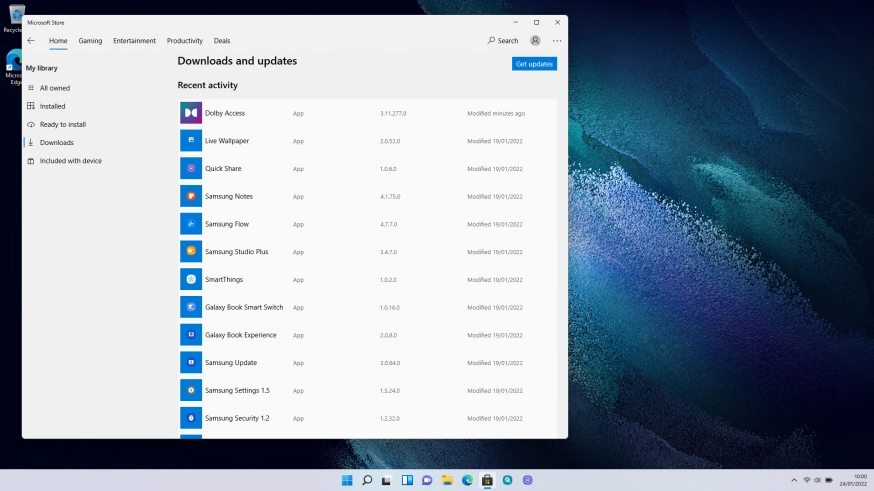Image resolution: width=874 pixels, height=491 pixels.
Task: Open the Samsung Flow app icon
Action: pyautogui.click(x=191, y=224)
